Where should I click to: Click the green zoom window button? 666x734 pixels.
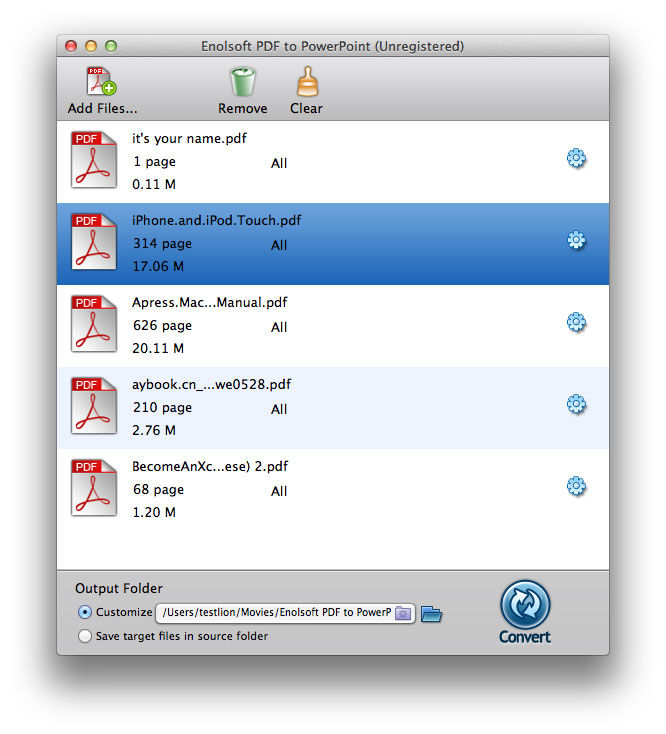tap(111, 46)
